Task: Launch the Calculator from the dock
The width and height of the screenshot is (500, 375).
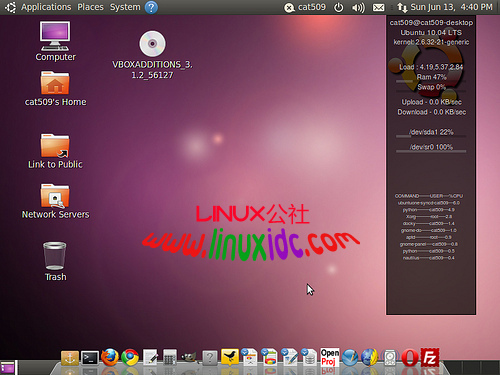Action: [x=170, y=358]
